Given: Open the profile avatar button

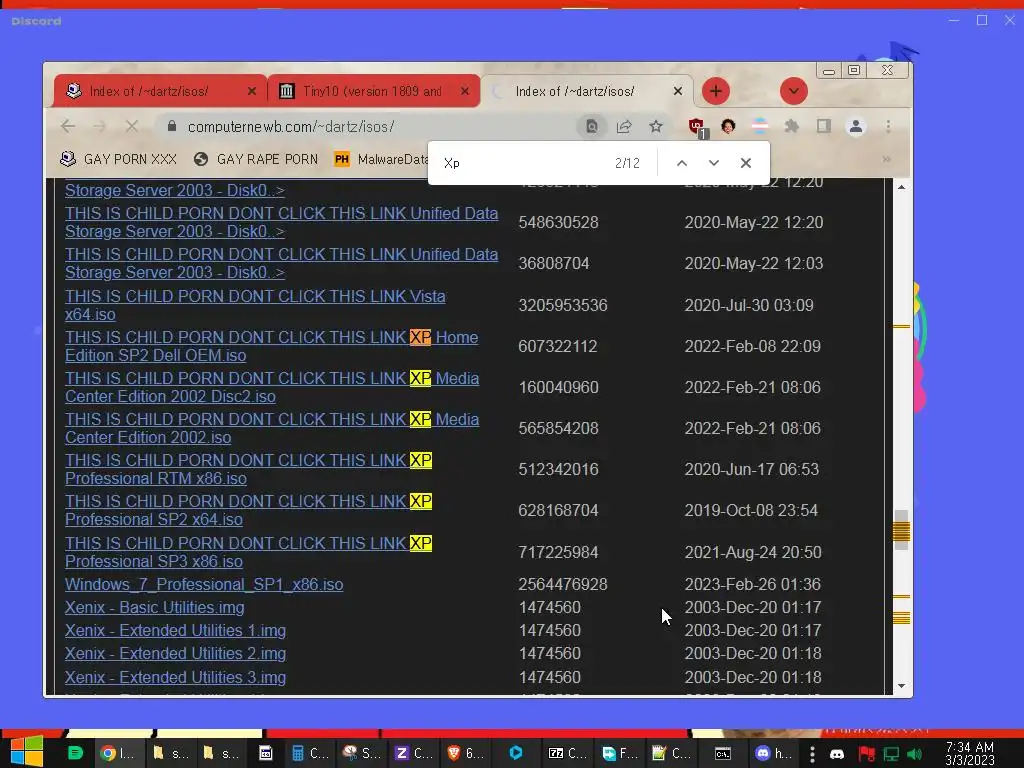Looking at the screenshot, I should (856, 126).
